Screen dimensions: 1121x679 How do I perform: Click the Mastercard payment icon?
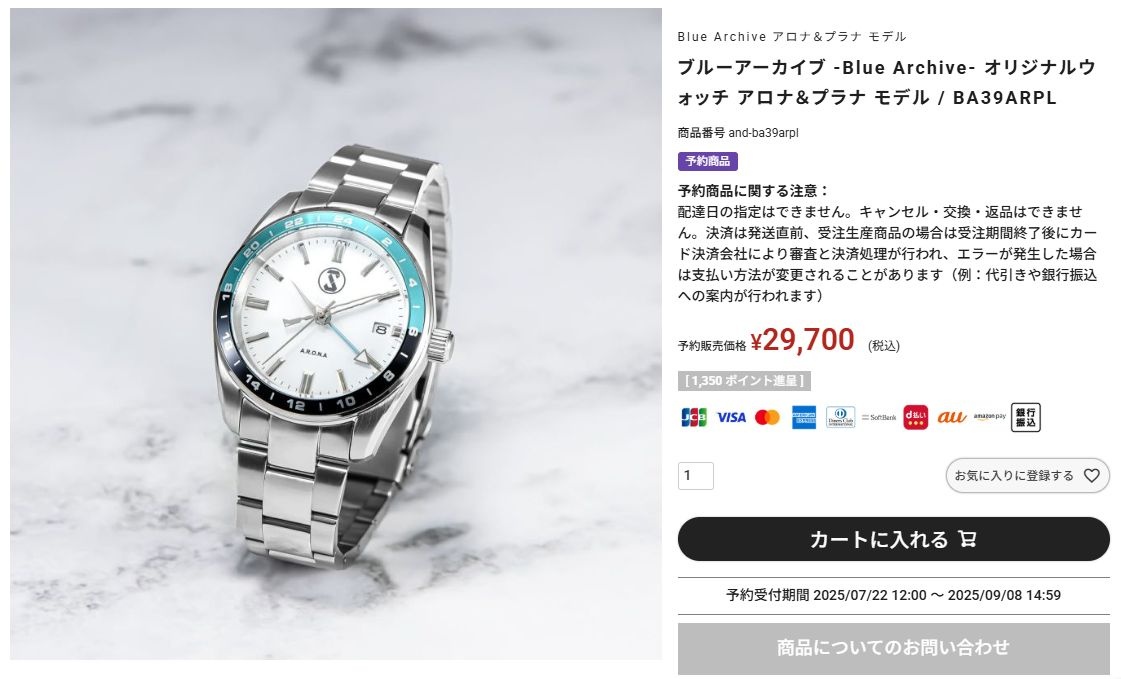(x=767, y=417)
